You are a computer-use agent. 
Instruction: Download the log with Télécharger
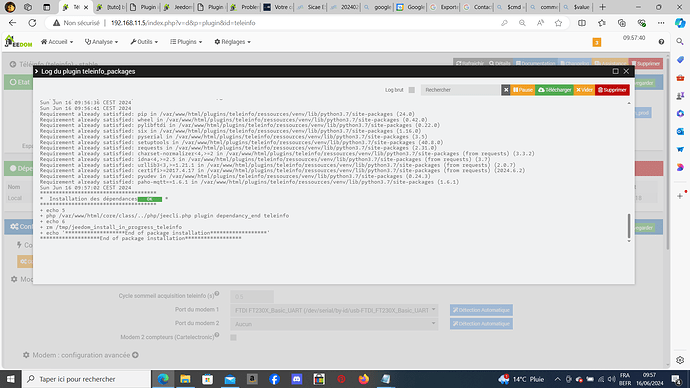pyautogui.click(x=554, y=90)
